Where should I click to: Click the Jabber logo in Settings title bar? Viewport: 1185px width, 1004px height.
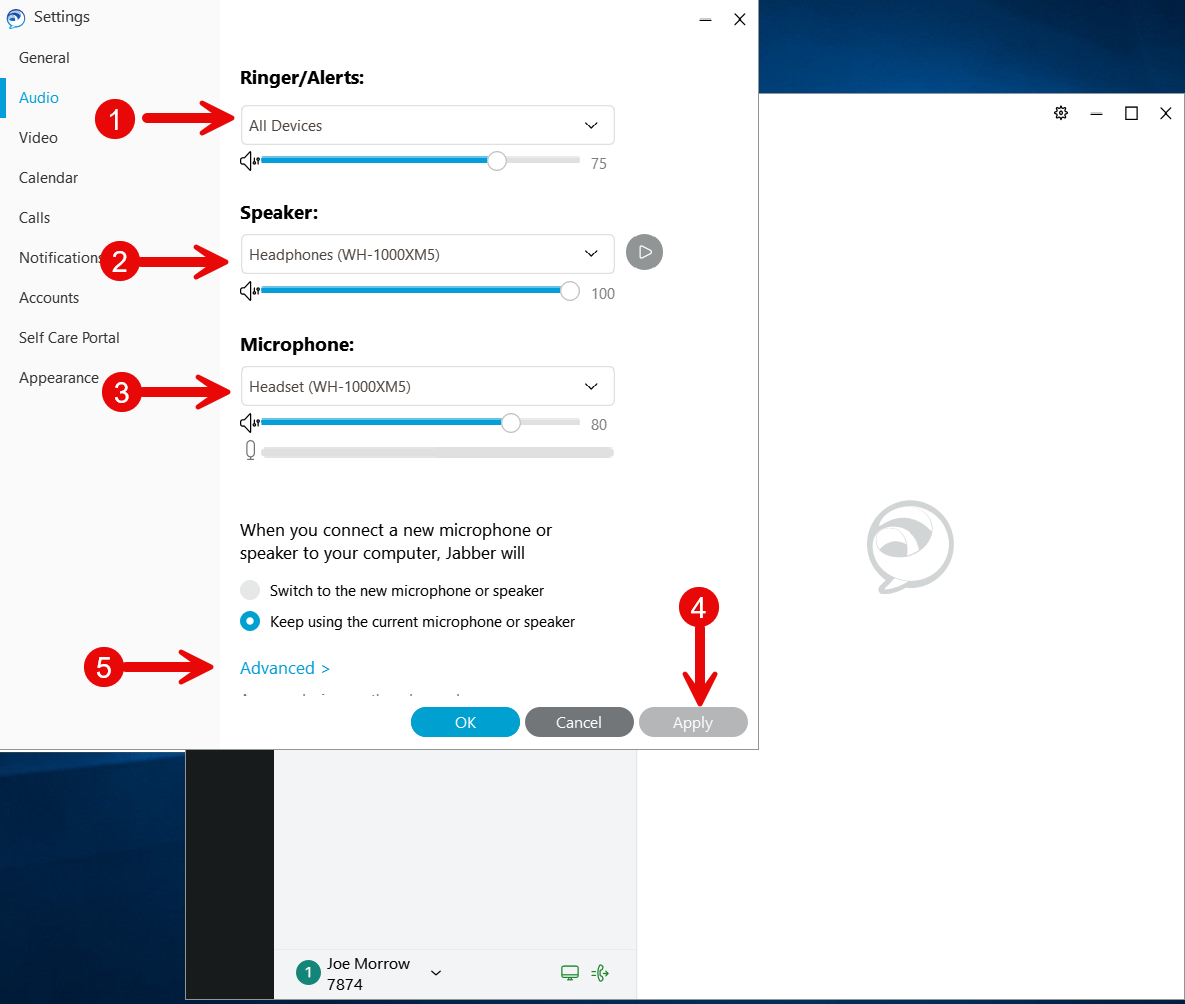(16, 18)
